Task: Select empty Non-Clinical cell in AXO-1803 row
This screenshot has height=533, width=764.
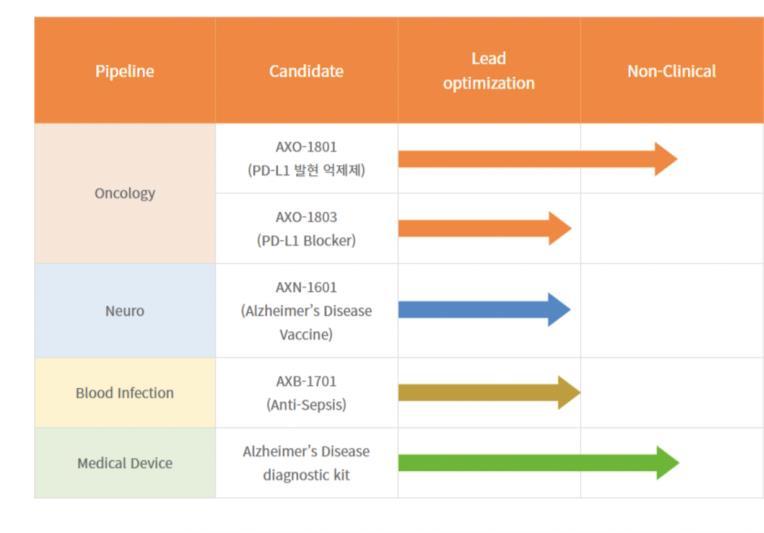Action: tap(672, 229)
